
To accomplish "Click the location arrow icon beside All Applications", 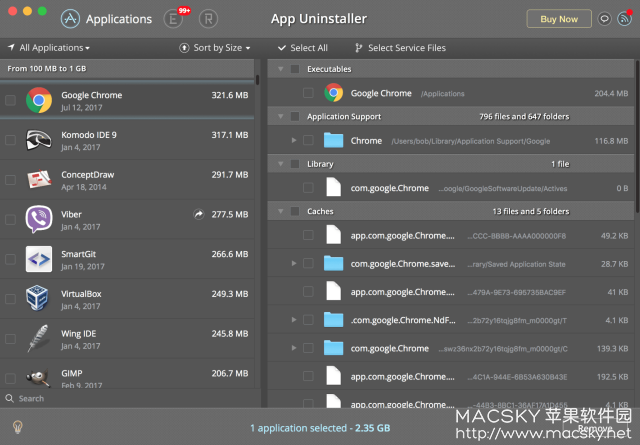I will click(x=11, y=47).
